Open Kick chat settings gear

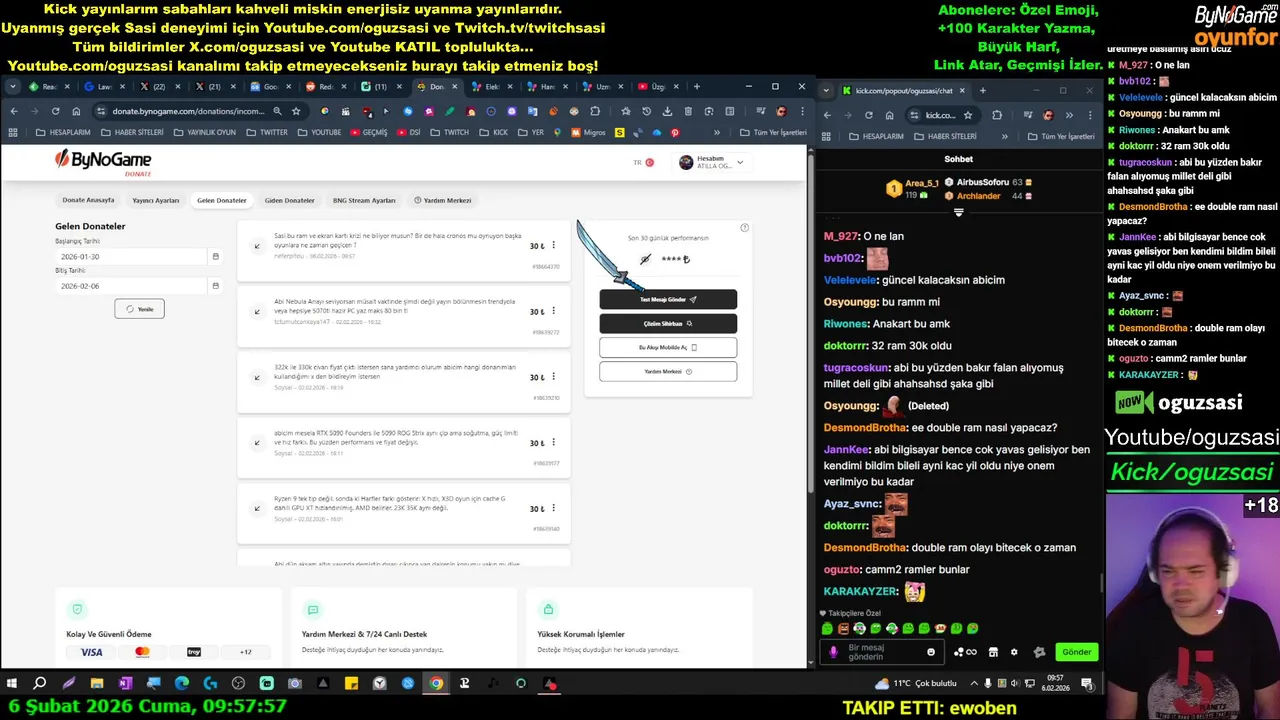tap(1014, 652)
